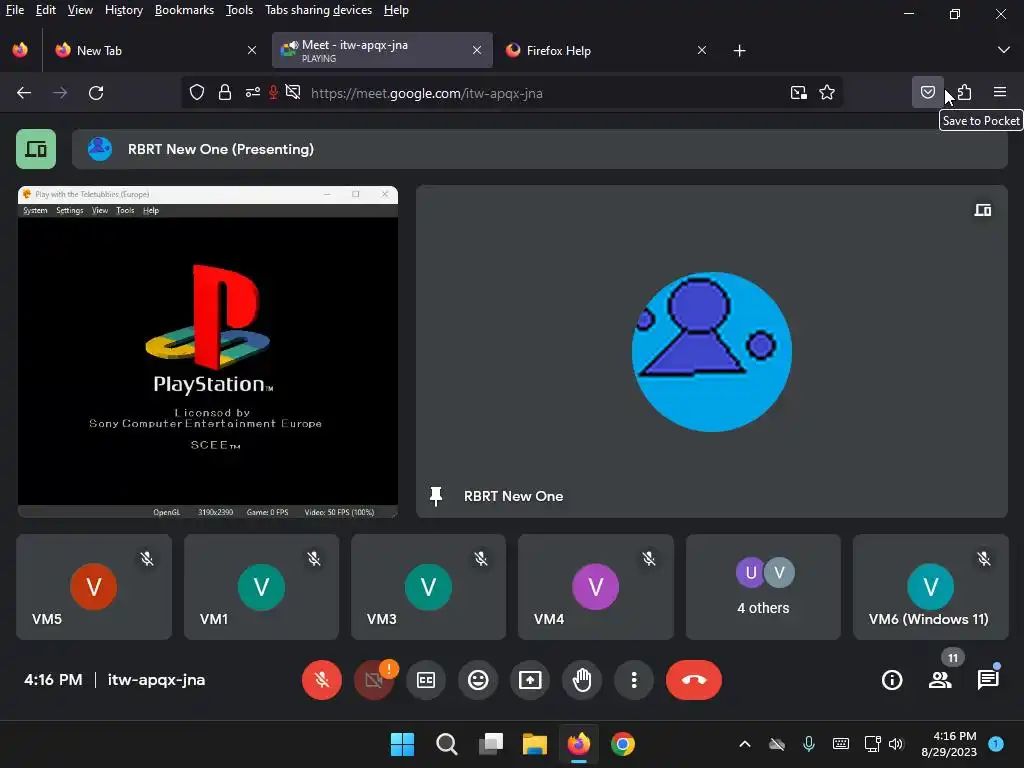Show site security padlock info
Viewport: 1024px width, 768px height.
pos(225,93)
